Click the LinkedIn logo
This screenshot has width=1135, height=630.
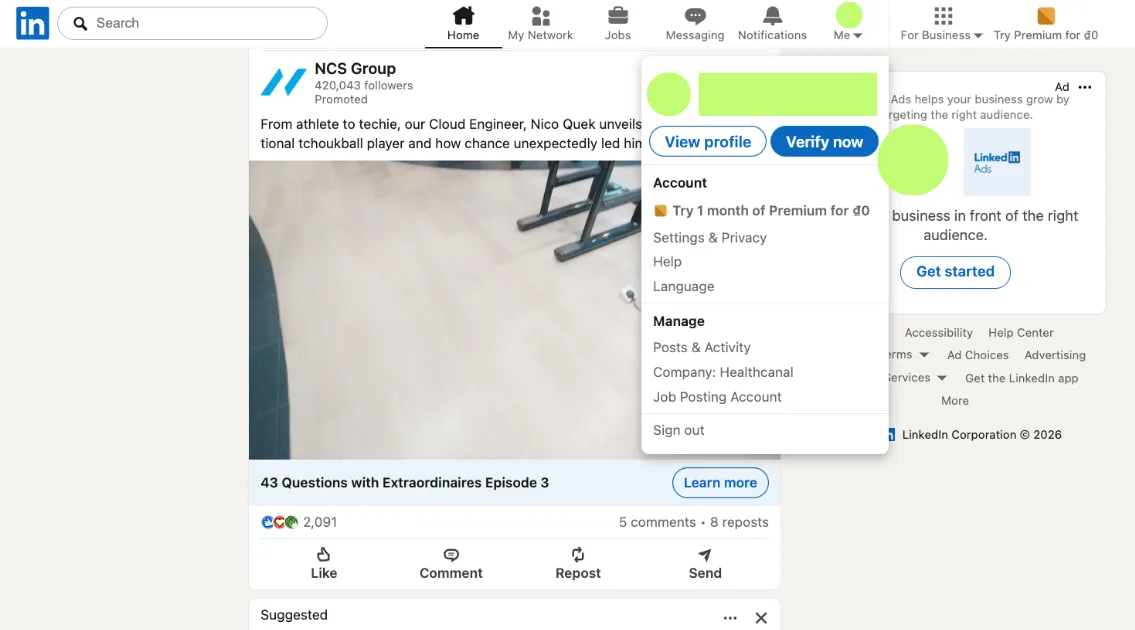pyautogui.click(x=31, y=22)
